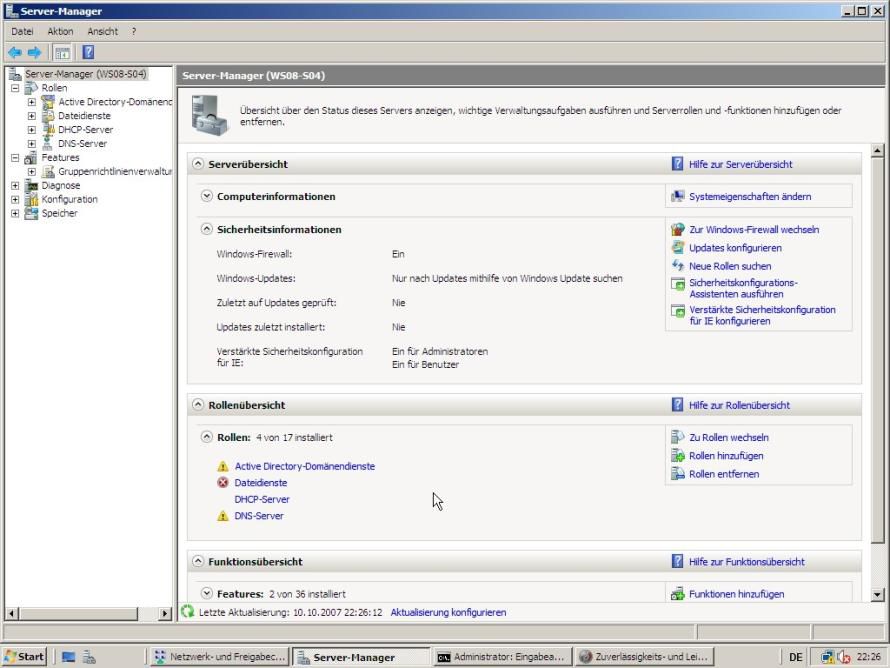
Task: Click the Funktionen hinzufügen icon
Action: pos(678,594)
